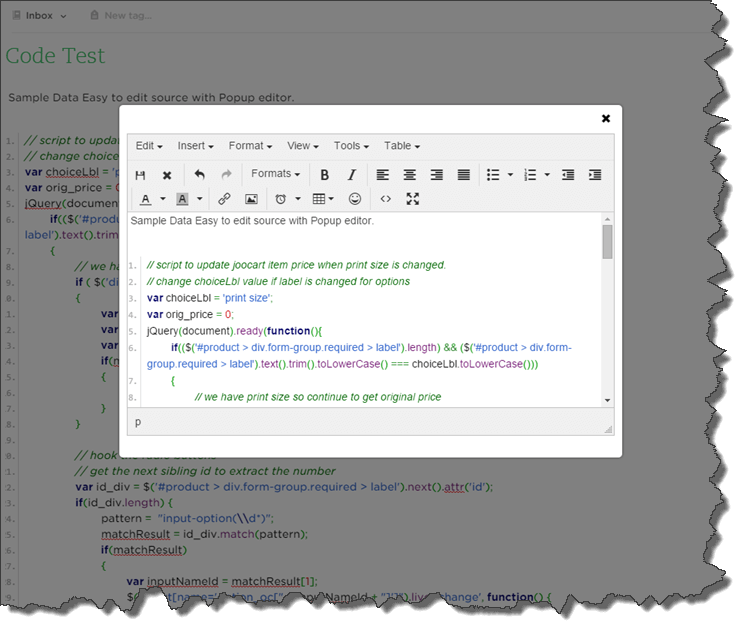Open text color picker dropdown arrow
The height and width of the screenshot is (636, 749).
pyautogui.click(x=163, y=199)
